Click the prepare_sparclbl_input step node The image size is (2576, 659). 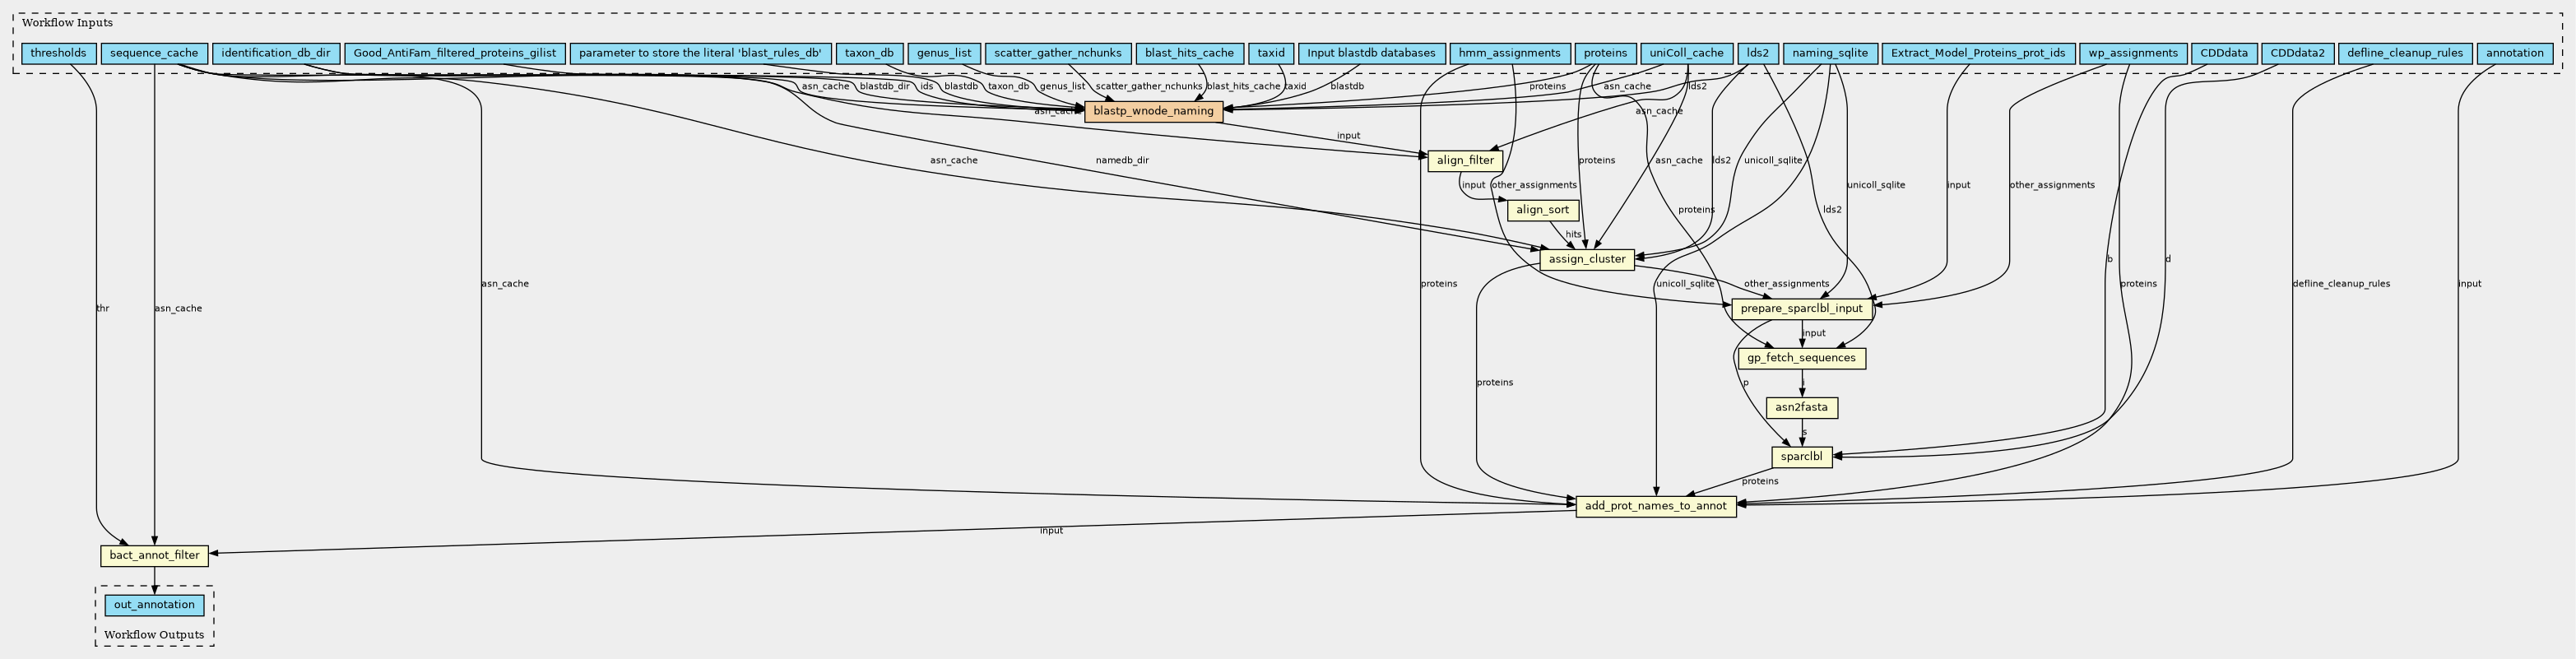1801,309
